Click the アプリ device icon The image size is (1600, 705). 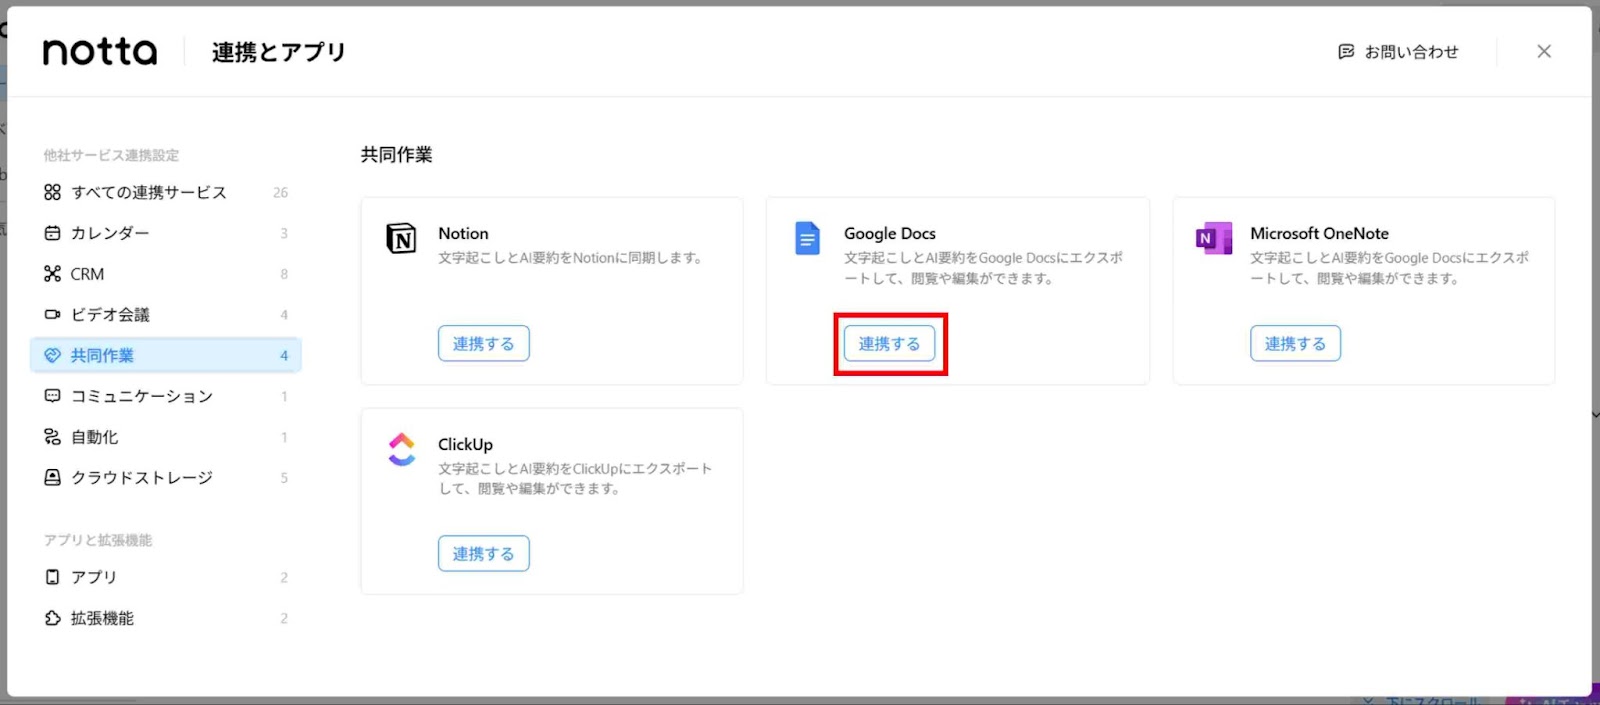click(x=53, y=577)
